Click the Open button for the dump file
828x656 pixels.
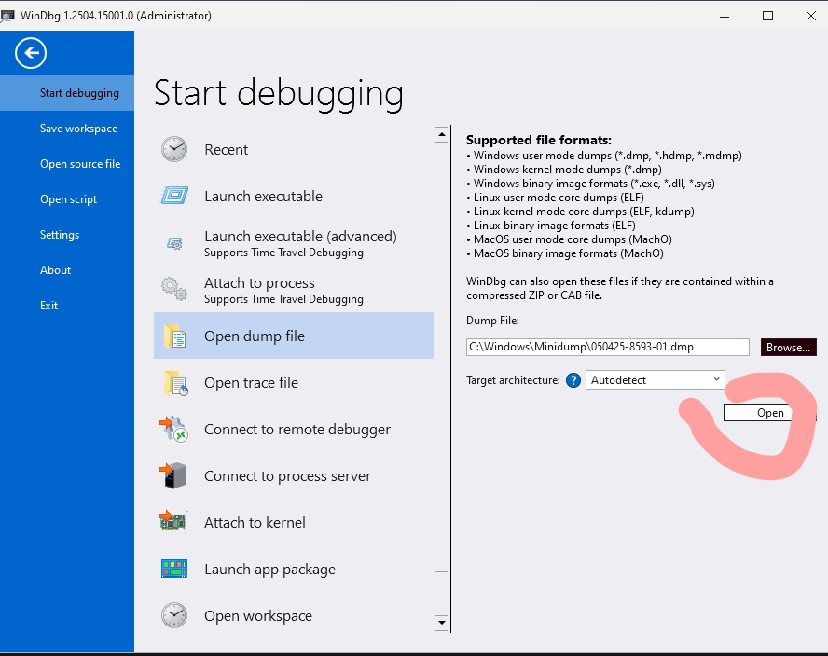[x=770, y=413]
